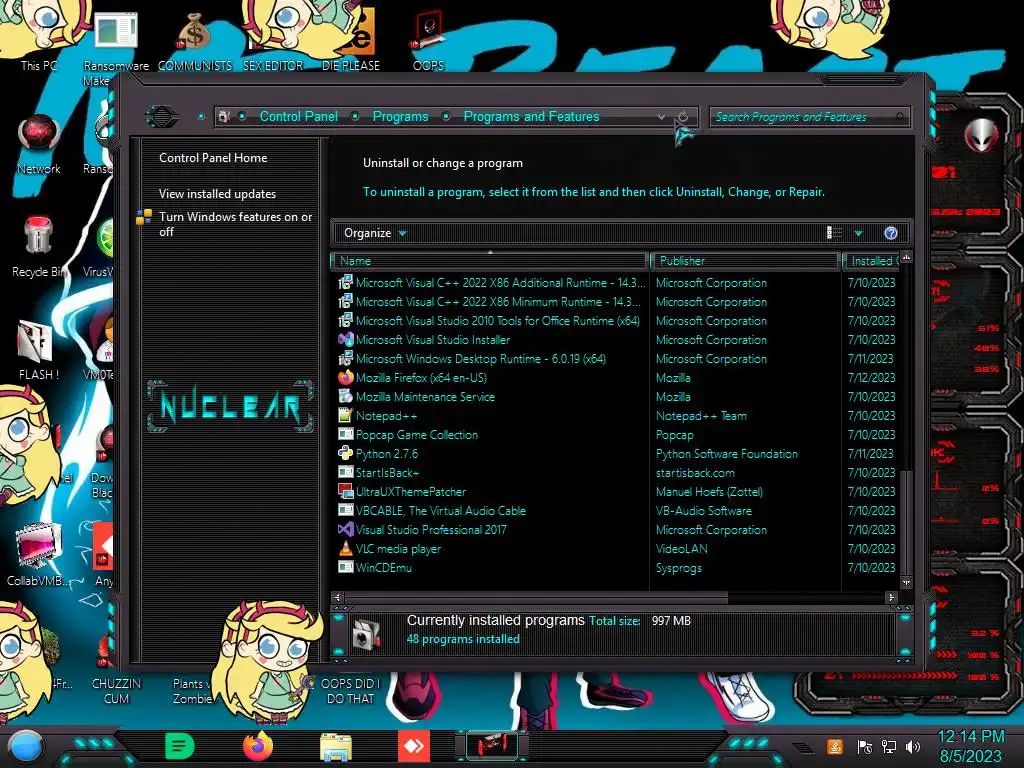
Task: Click the Control Panel breadcrumb
Action: click(298, 116)
